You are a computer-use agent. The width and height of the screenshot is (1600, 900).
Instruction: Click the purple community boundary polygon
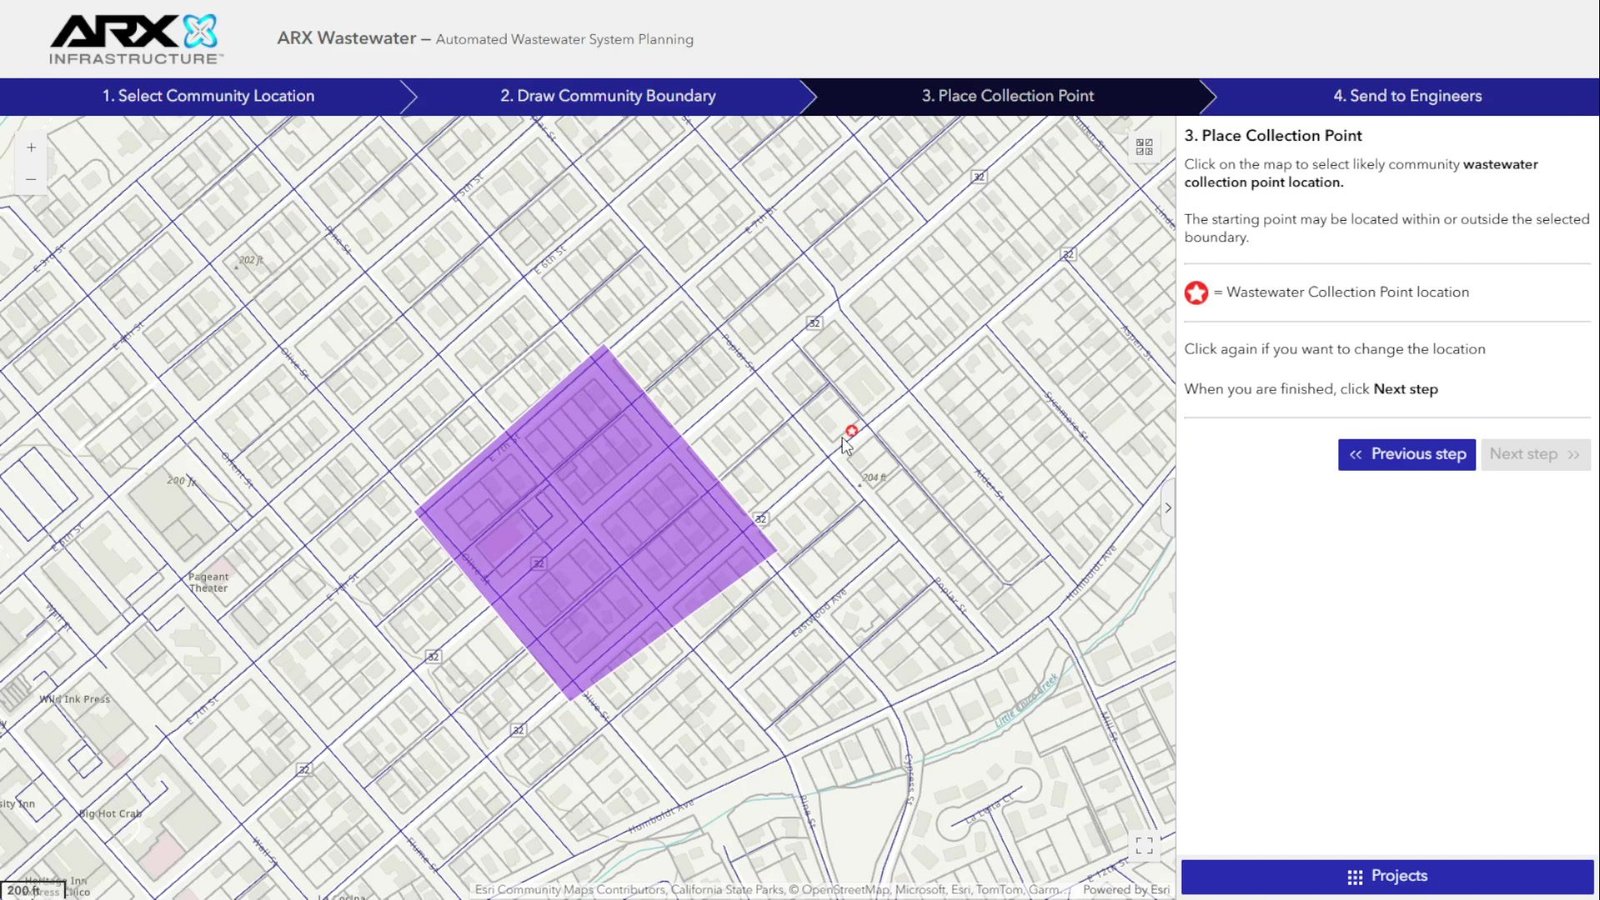coord(596,521)
